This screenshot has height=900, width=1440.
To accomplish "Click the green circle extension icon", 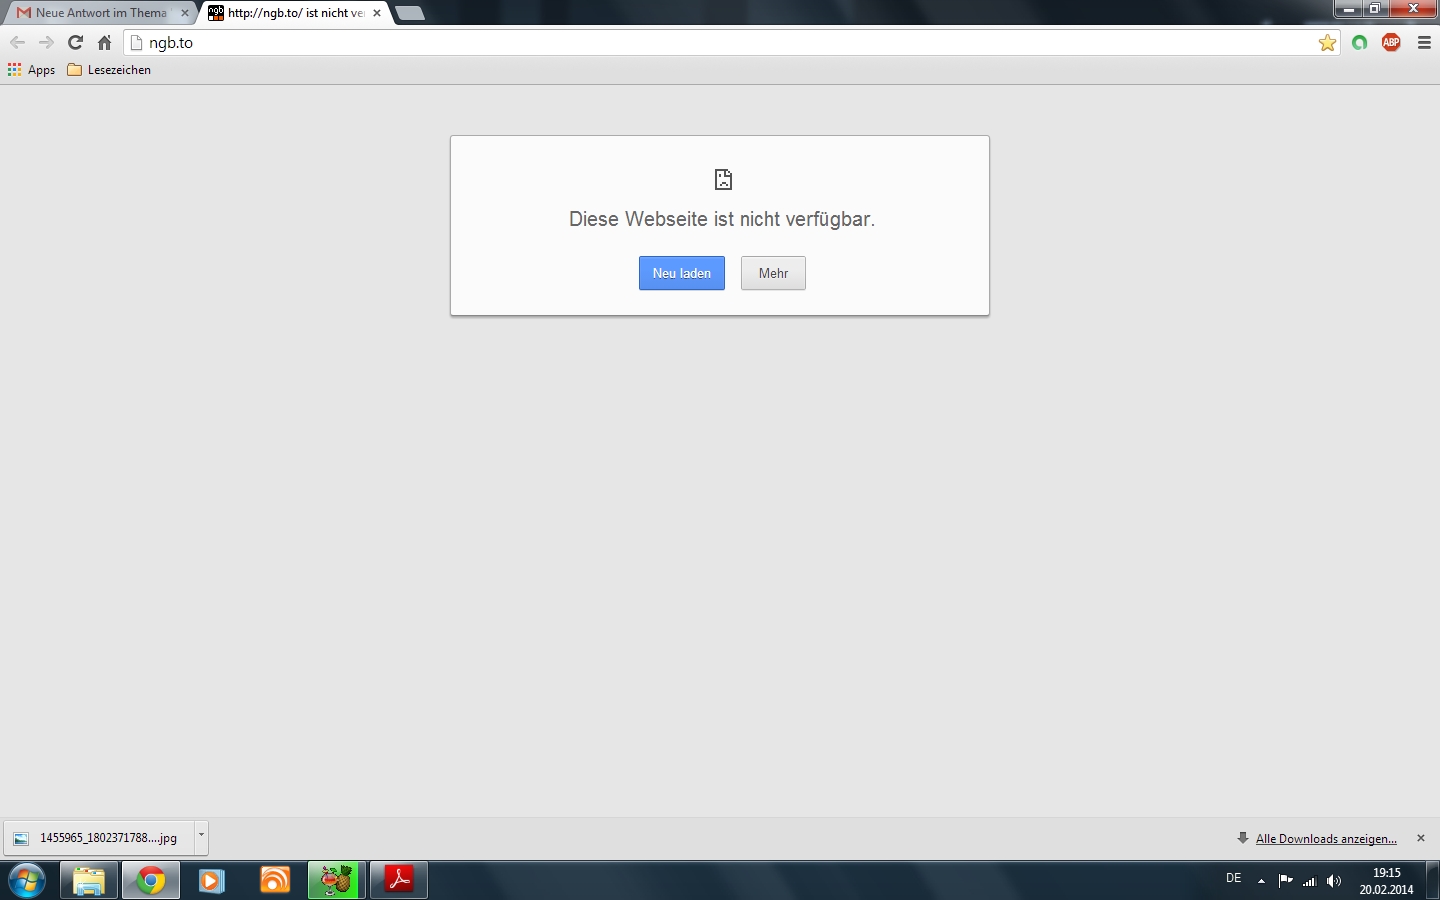I will click(x=1359, y=43).
